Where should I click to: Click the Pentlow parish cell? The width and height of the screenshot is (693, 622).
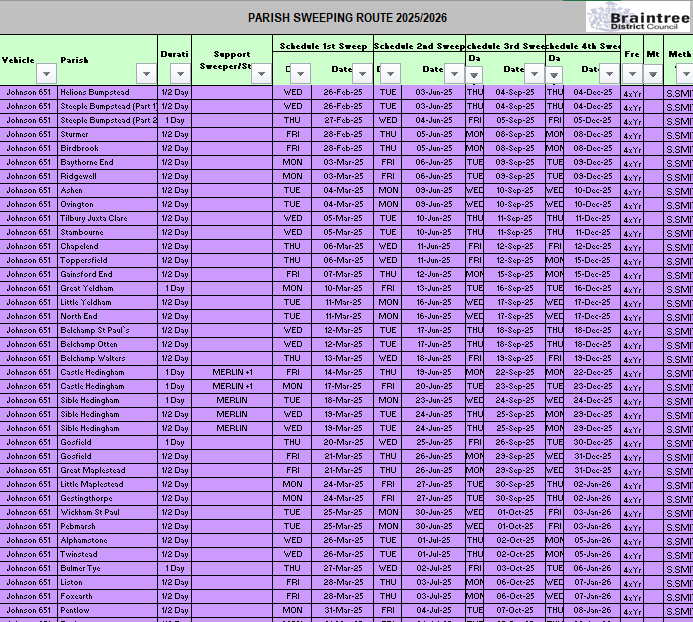click(x=107, y=610)
